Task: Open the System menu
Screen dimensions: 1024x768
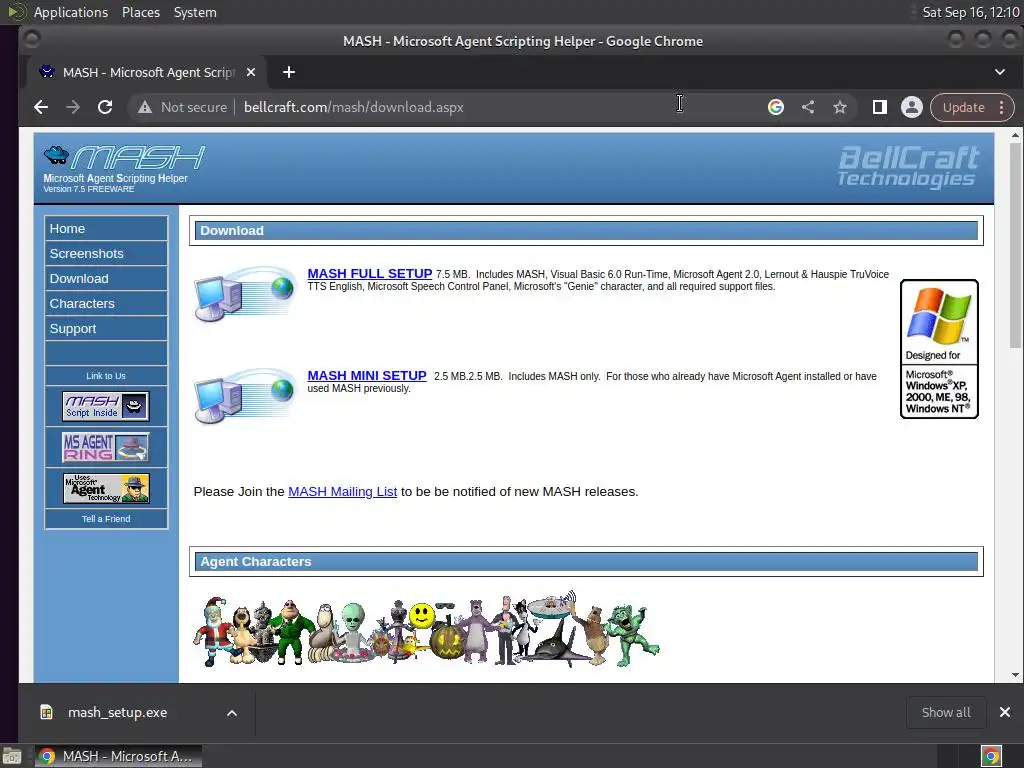Action: [195, 12]
